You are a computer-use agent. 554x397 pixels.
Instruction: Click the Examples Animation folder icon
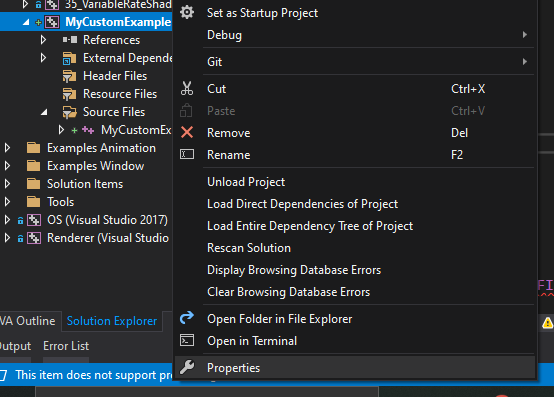tap(33, 148)
